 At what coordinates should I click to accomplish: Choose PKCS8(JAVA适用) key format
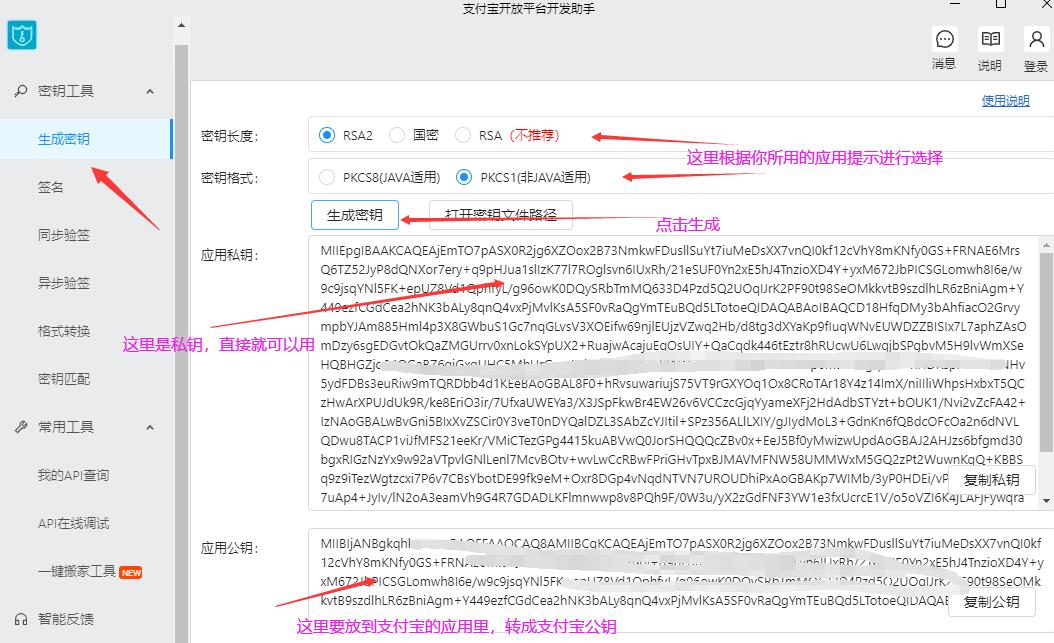[328, 176]
